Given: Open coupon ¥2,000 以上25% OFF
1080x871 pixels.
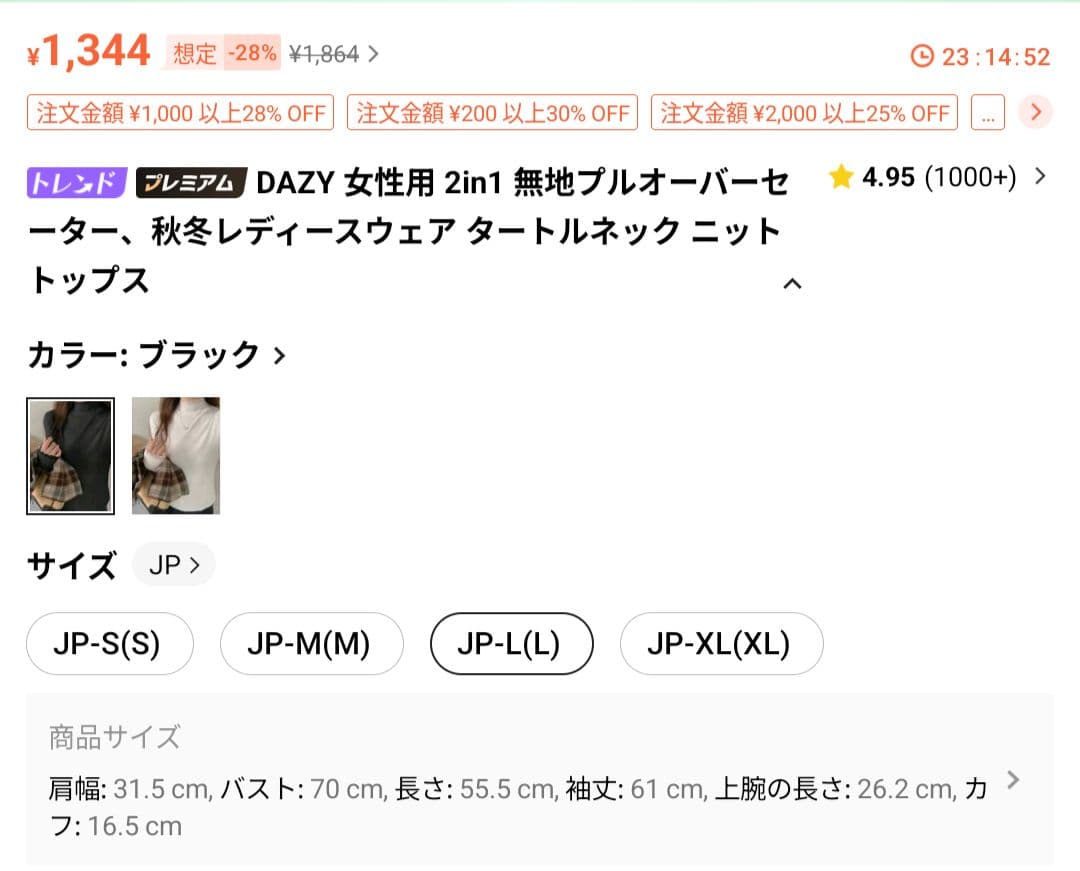Looking at the screenshot, I should click(x=804, y=112).
